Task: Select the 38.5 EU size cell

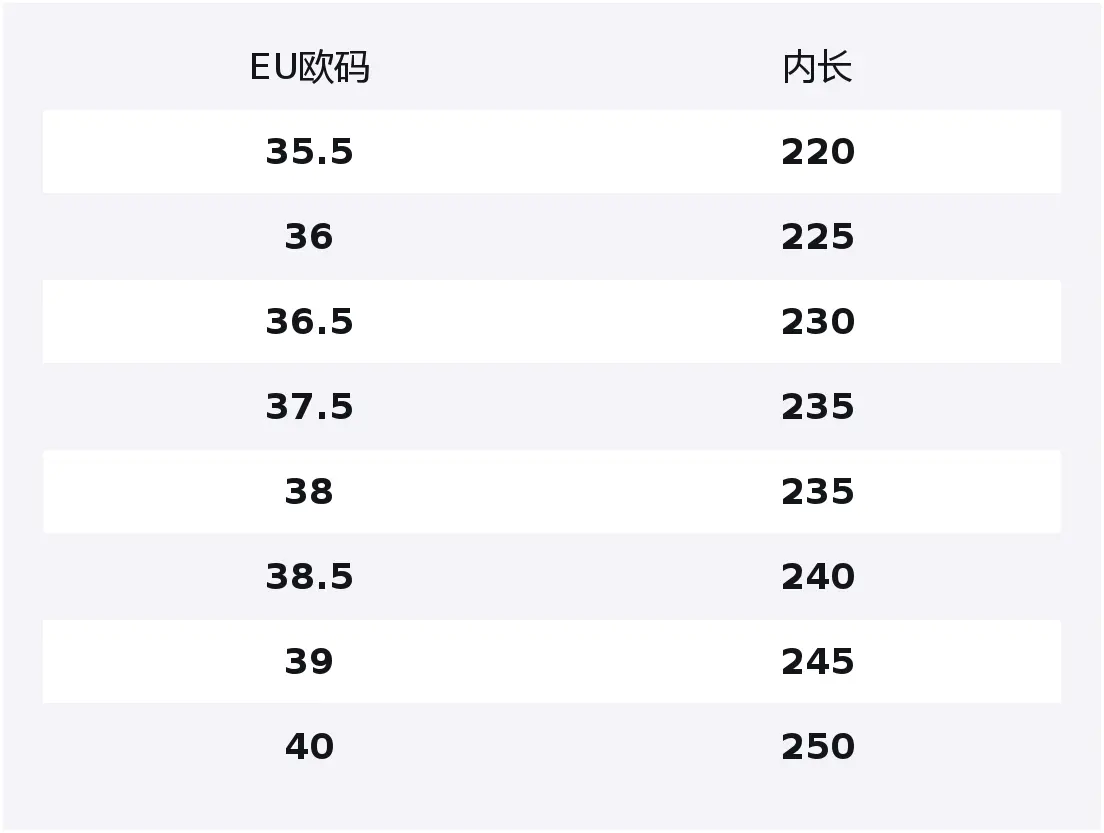Action: [x=309, y=577]
